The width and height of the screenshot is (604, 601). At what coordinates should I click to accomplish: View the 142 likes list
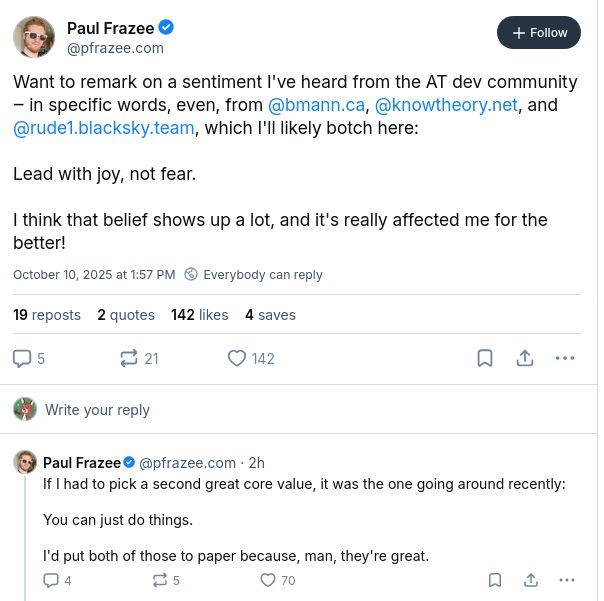(x=200, y=315)
